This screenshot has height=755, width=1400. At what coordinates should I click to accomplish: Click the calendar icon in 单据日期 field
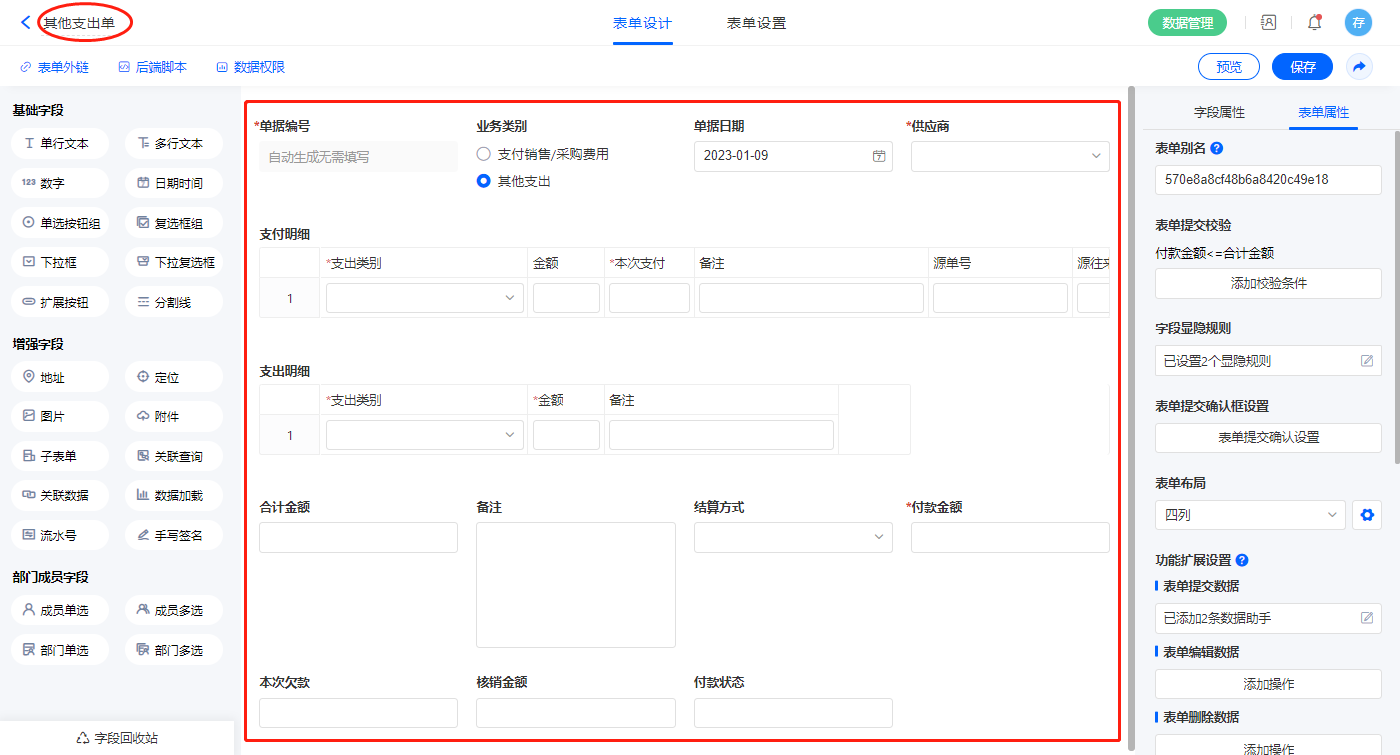tap(879, 156)
